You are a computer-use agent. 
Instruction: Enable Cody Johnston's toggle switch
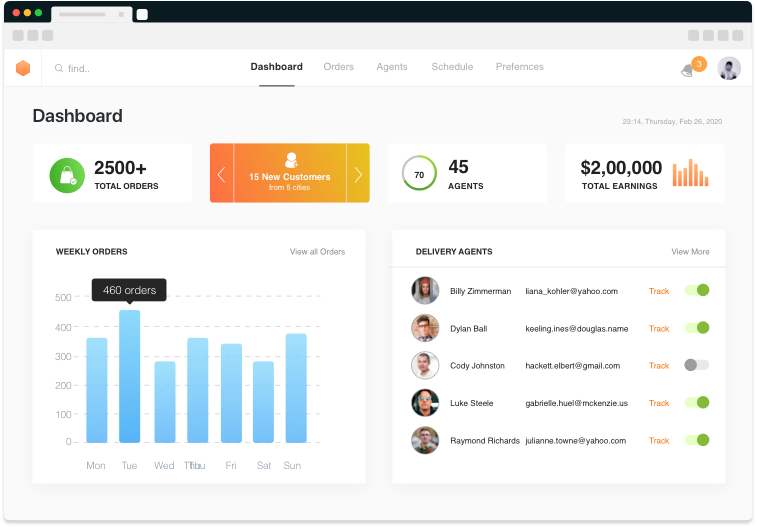[x=697, y=365]
